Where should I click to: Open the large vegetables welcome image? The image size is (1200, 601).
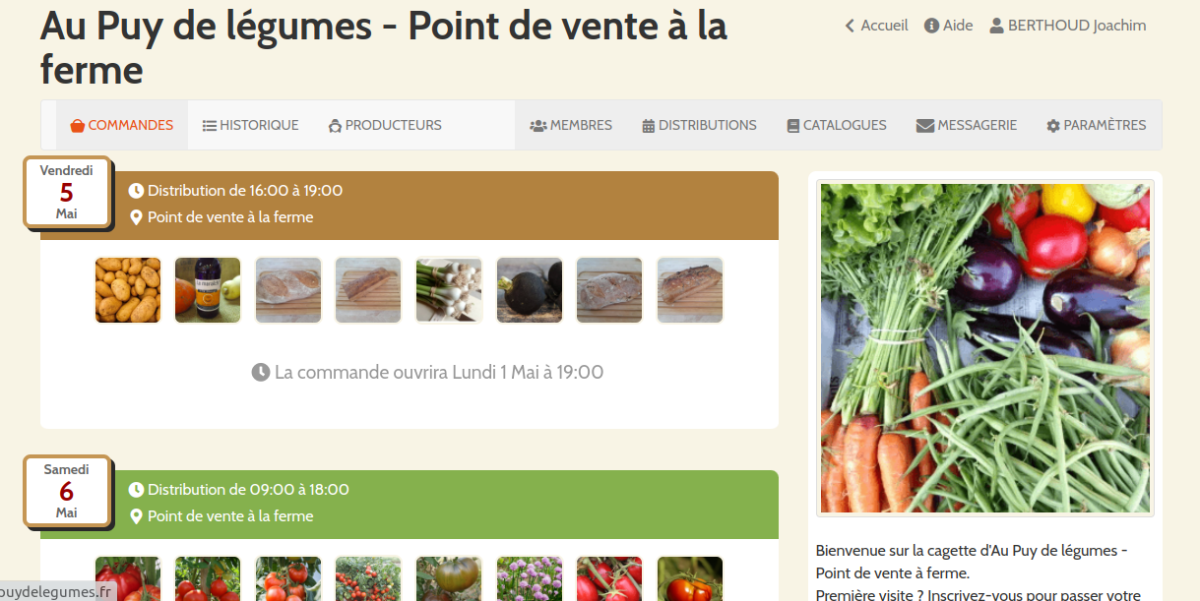pos(985,348)
